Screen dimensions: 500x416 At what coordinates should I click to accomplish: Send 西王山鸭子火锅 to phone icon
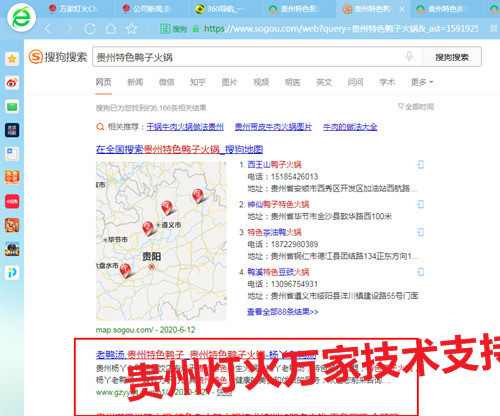[x=420, y=165]
